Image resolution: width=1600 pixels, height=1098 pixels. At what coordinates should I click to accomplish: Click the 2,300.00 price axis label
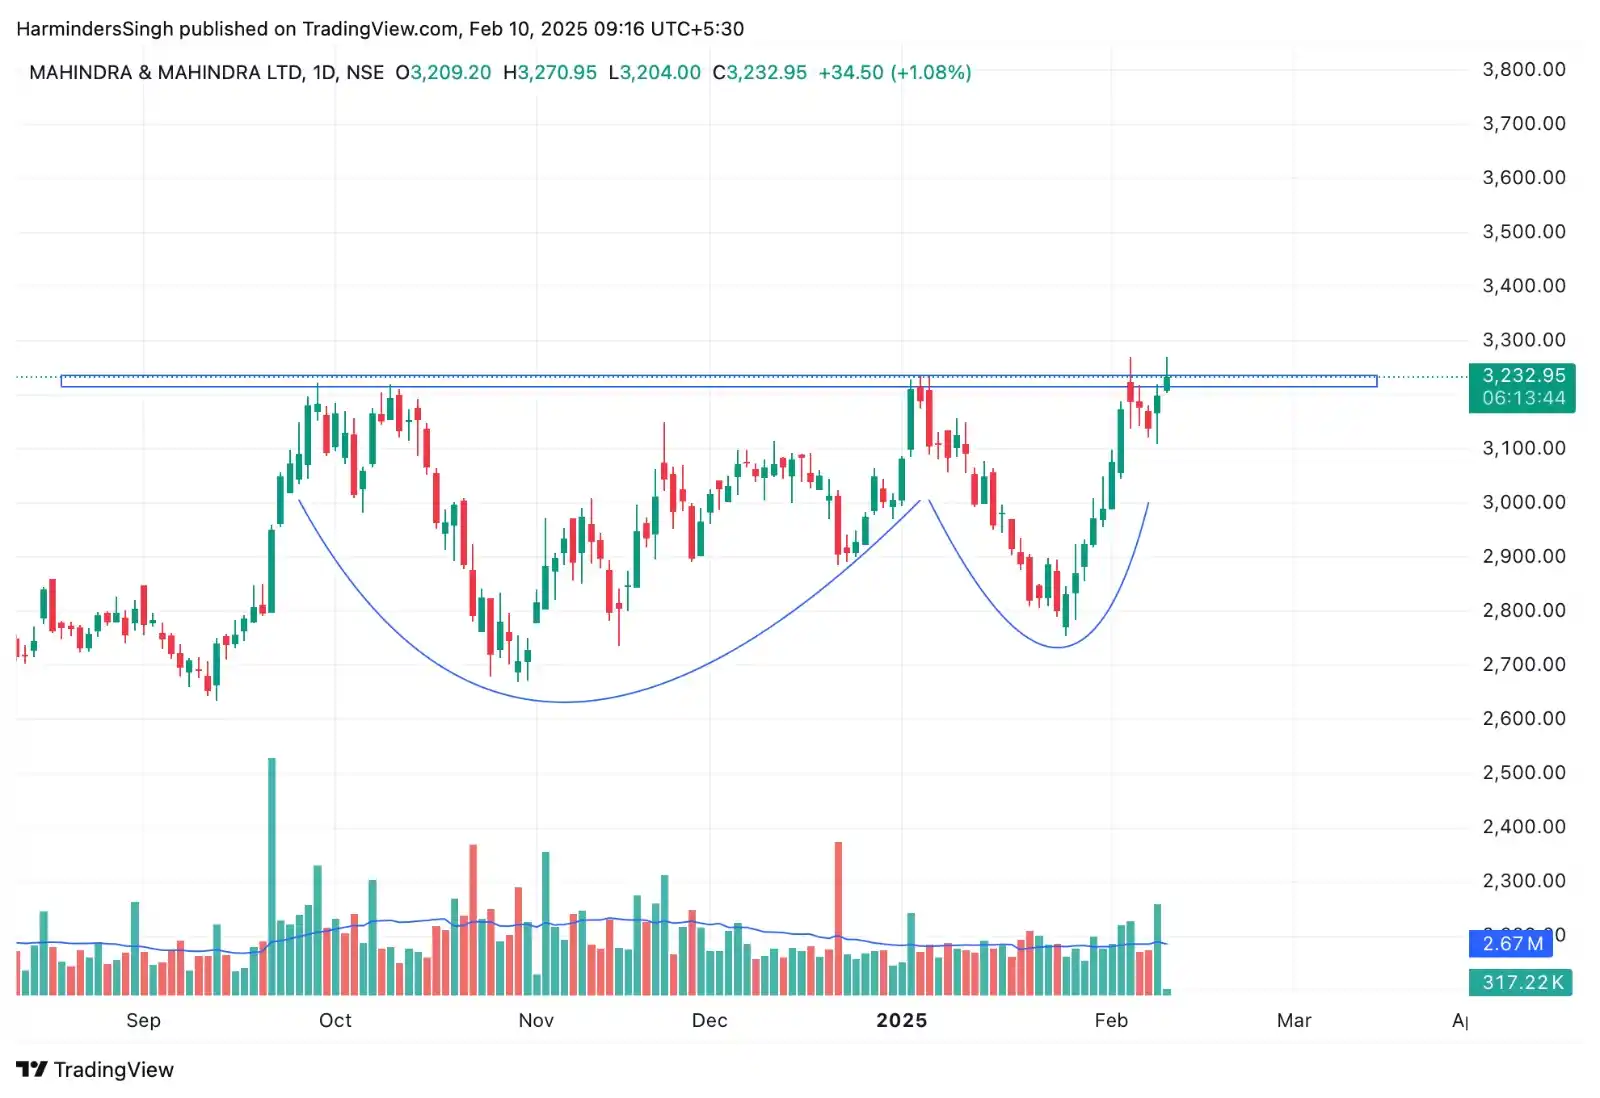(x=1523, y=880)
